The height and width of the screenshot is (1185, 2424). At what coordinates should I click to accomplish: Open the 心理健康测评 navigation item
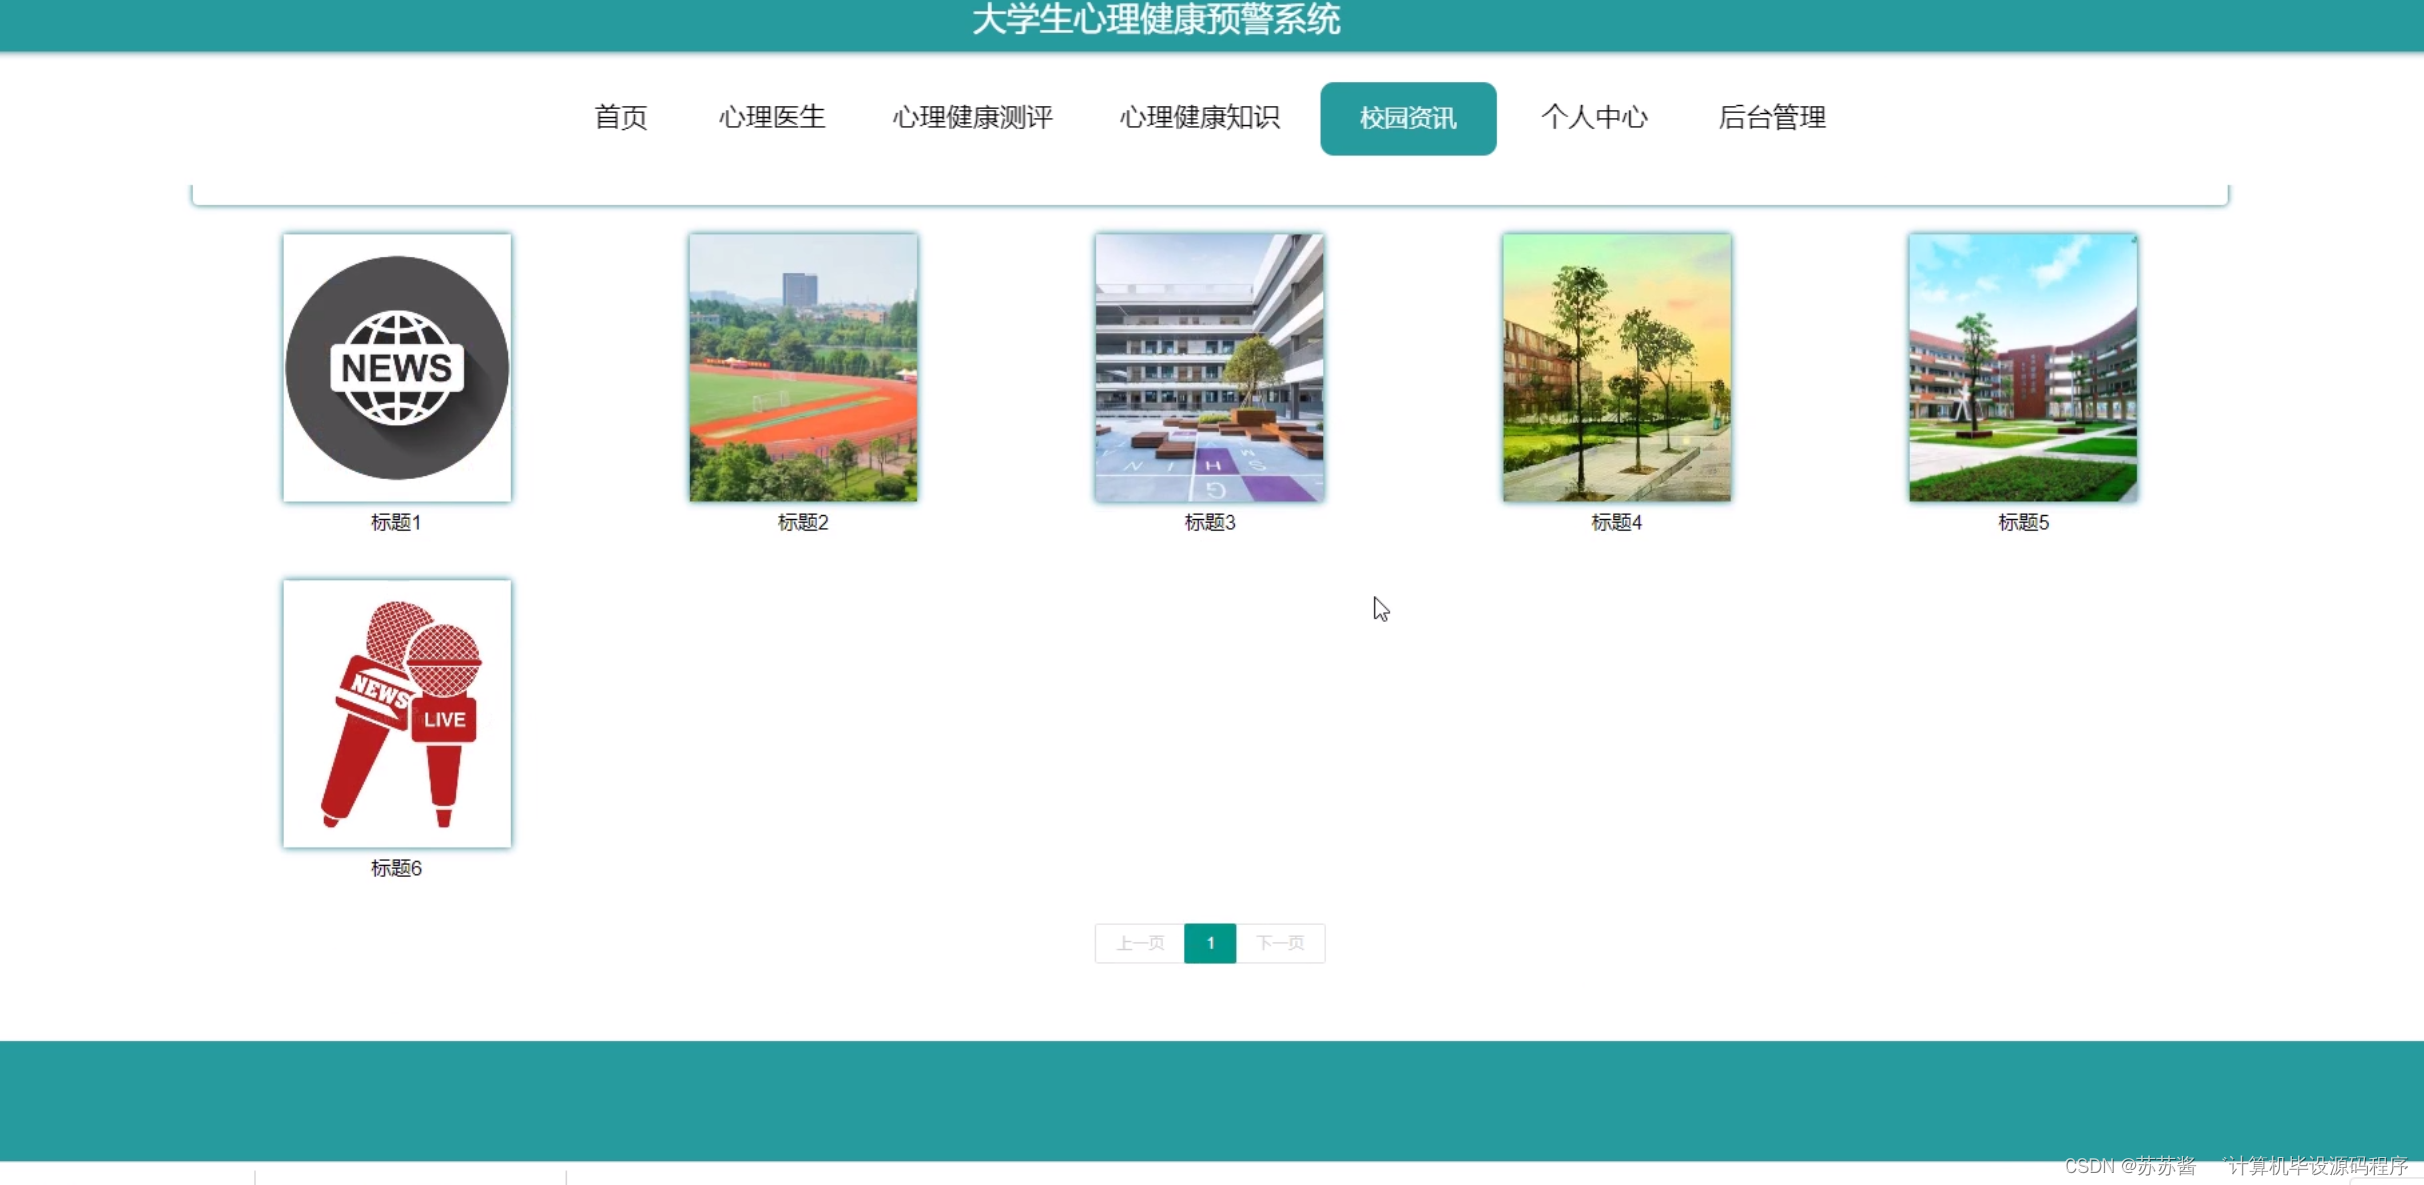pyautogui.click(x=972, y=117)
